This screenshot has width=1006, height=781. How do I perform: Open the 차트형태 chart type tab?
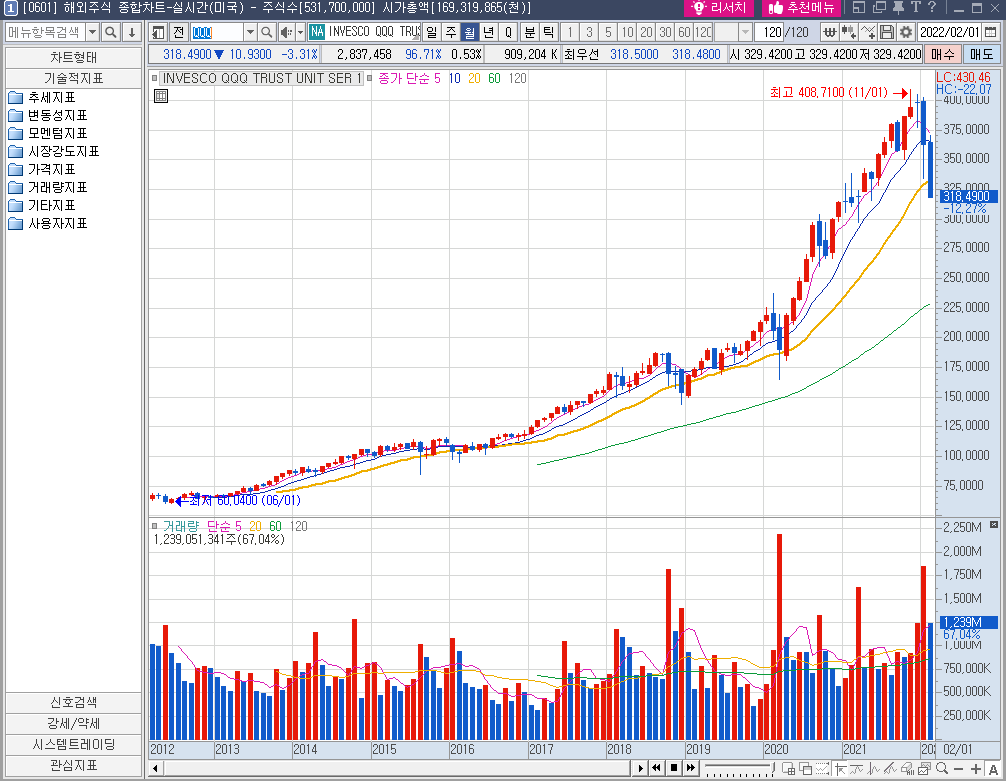(73, 57)
